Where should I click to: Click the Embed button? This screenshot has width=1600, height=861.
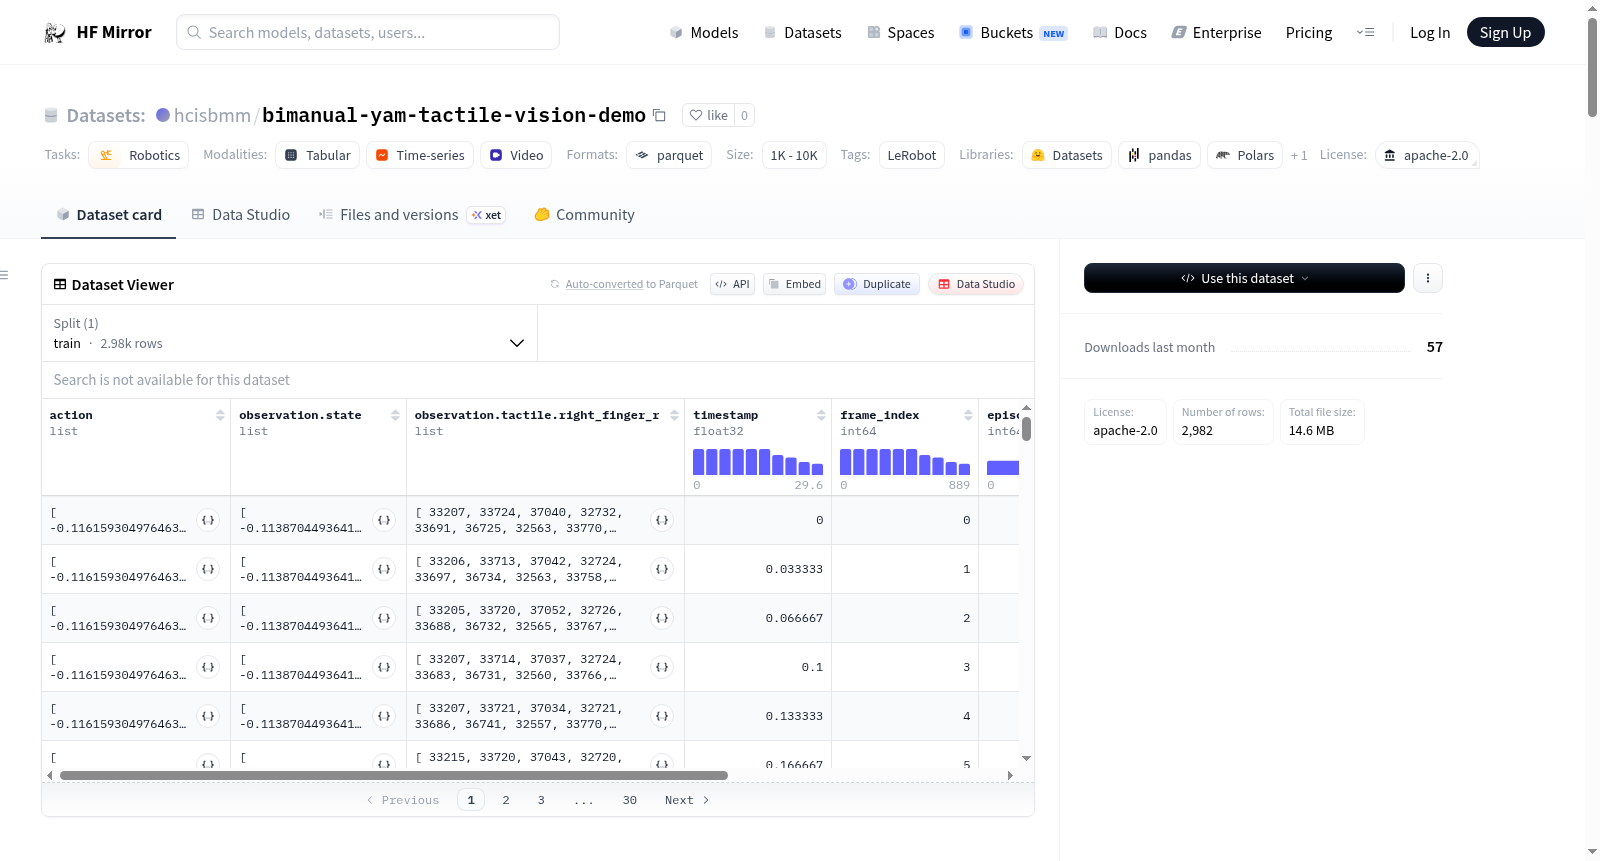796,284
